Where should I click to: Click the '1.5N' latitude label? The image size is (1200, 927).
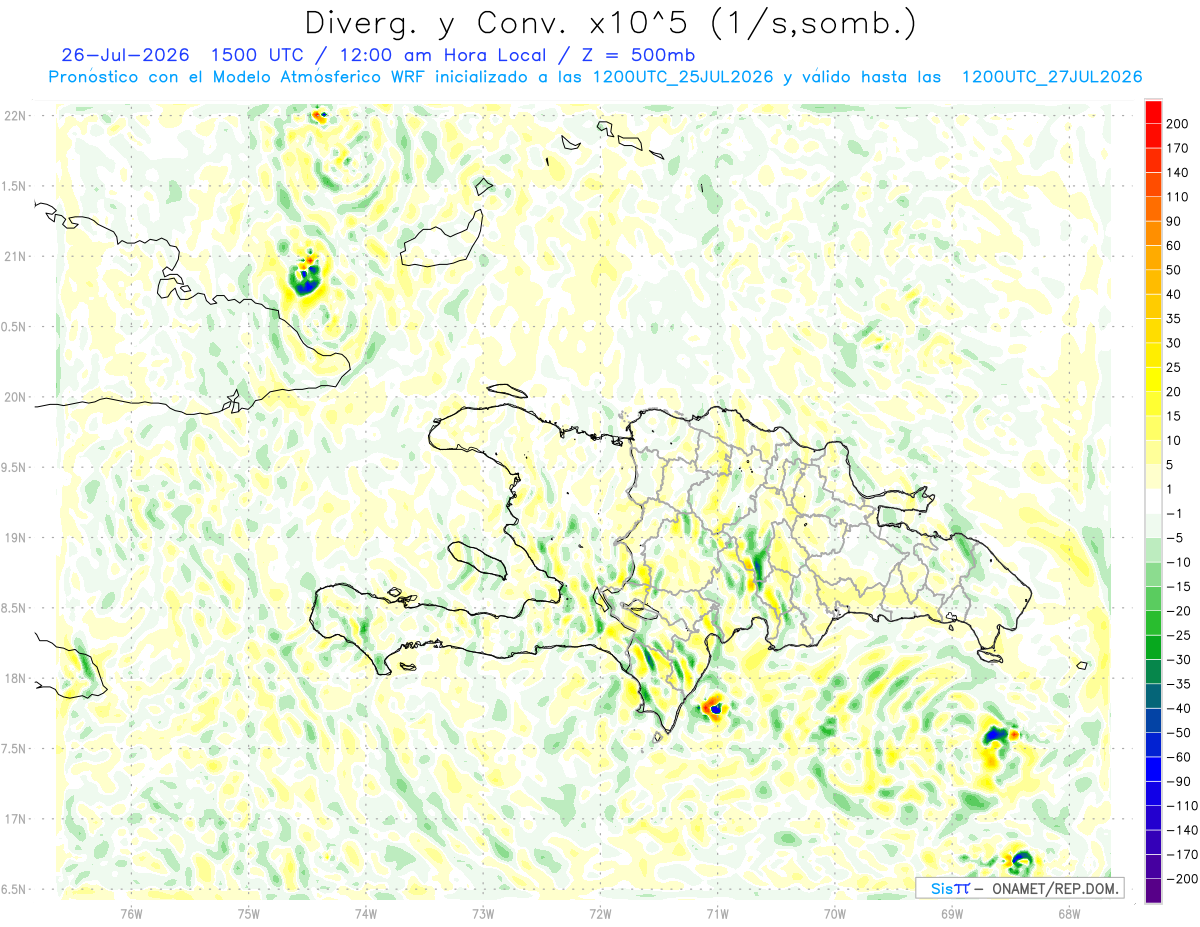(x=15, y=186)
